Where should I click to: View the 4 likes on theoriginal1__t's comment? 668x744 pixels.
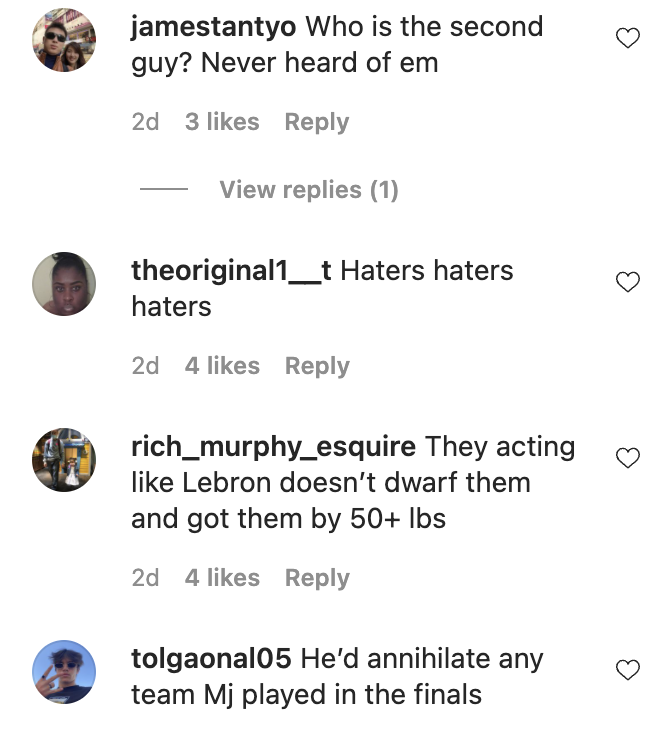click(x=222, y=366)
